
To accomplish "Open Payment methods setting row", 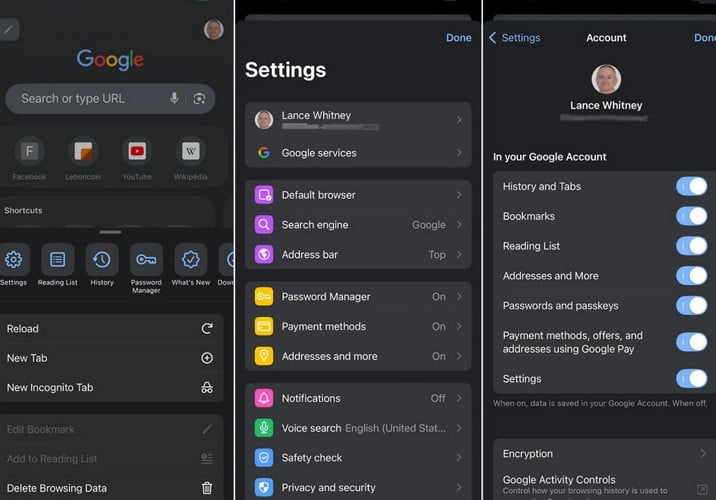I will (358, 326).
